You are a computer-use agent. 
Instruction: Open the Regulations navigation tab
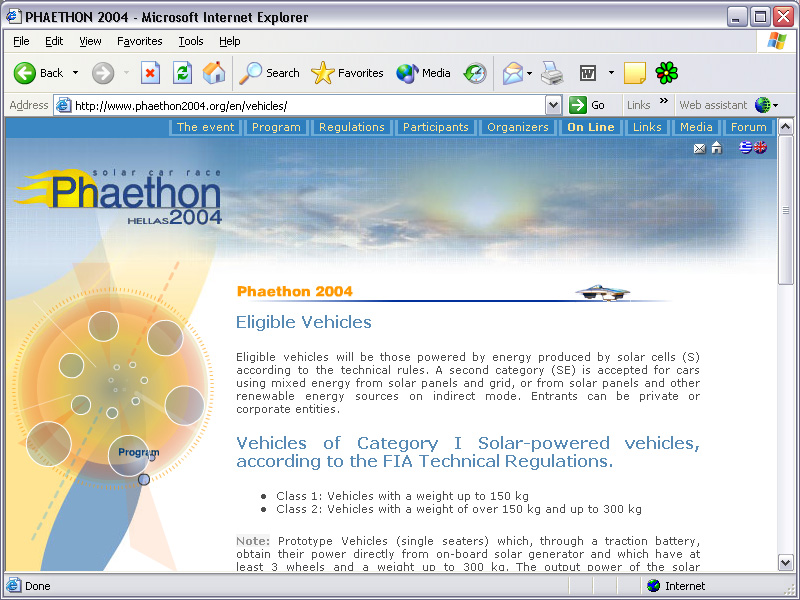[x=352, y=127]
